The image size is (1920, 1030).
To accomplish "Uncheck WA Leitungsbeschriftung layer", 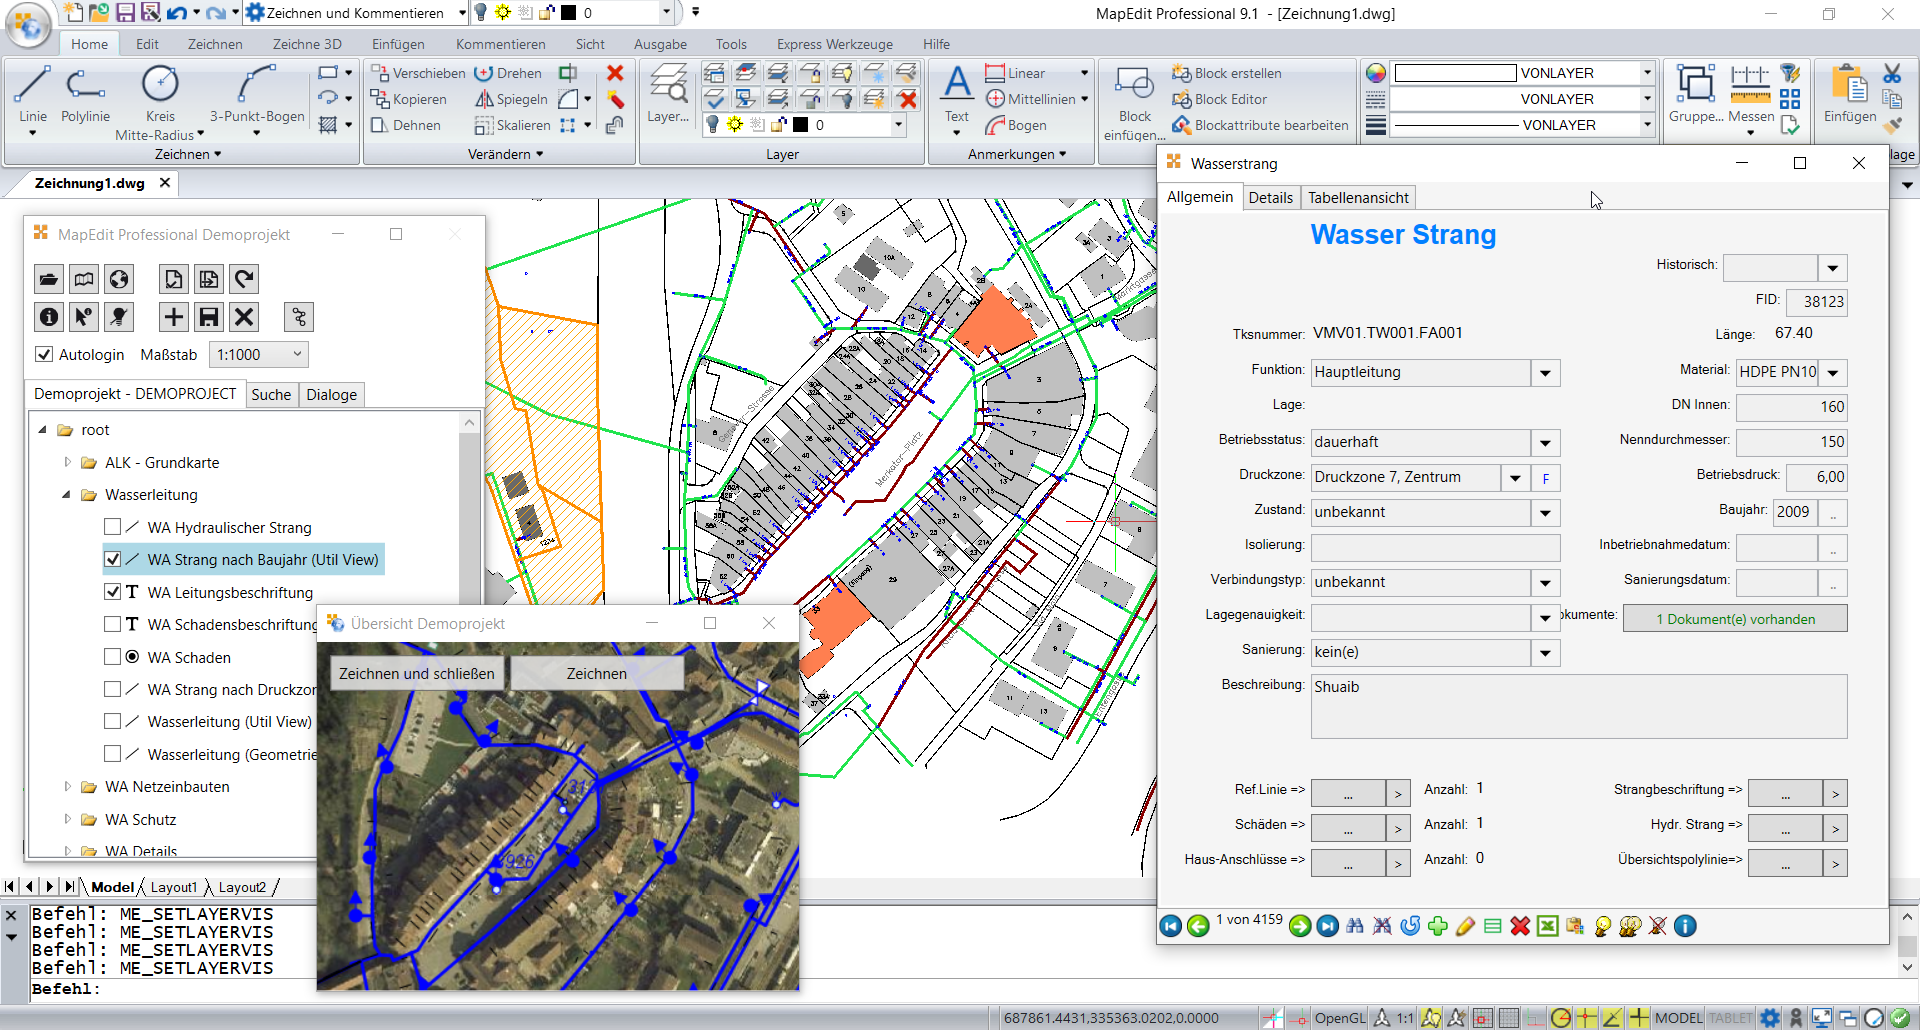I will pyautogui.click(x=113, y=592).
